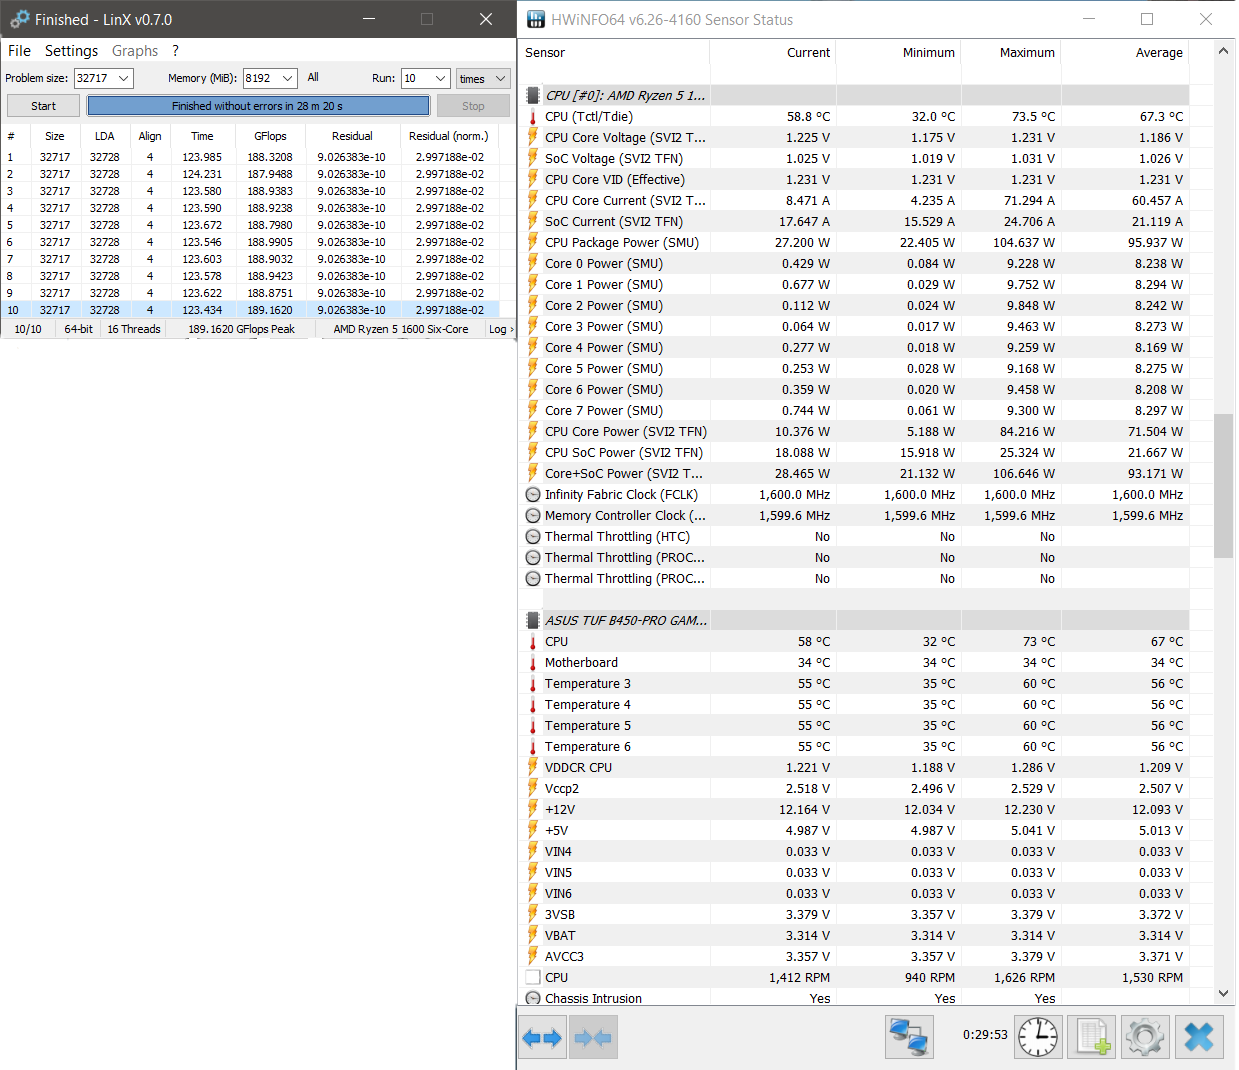Image resolution: width=1239 pixels, height=1070 pixels.
Task: Click lightning icon of Core 0 Power (SMU)
Action: (x=533, y=264)
